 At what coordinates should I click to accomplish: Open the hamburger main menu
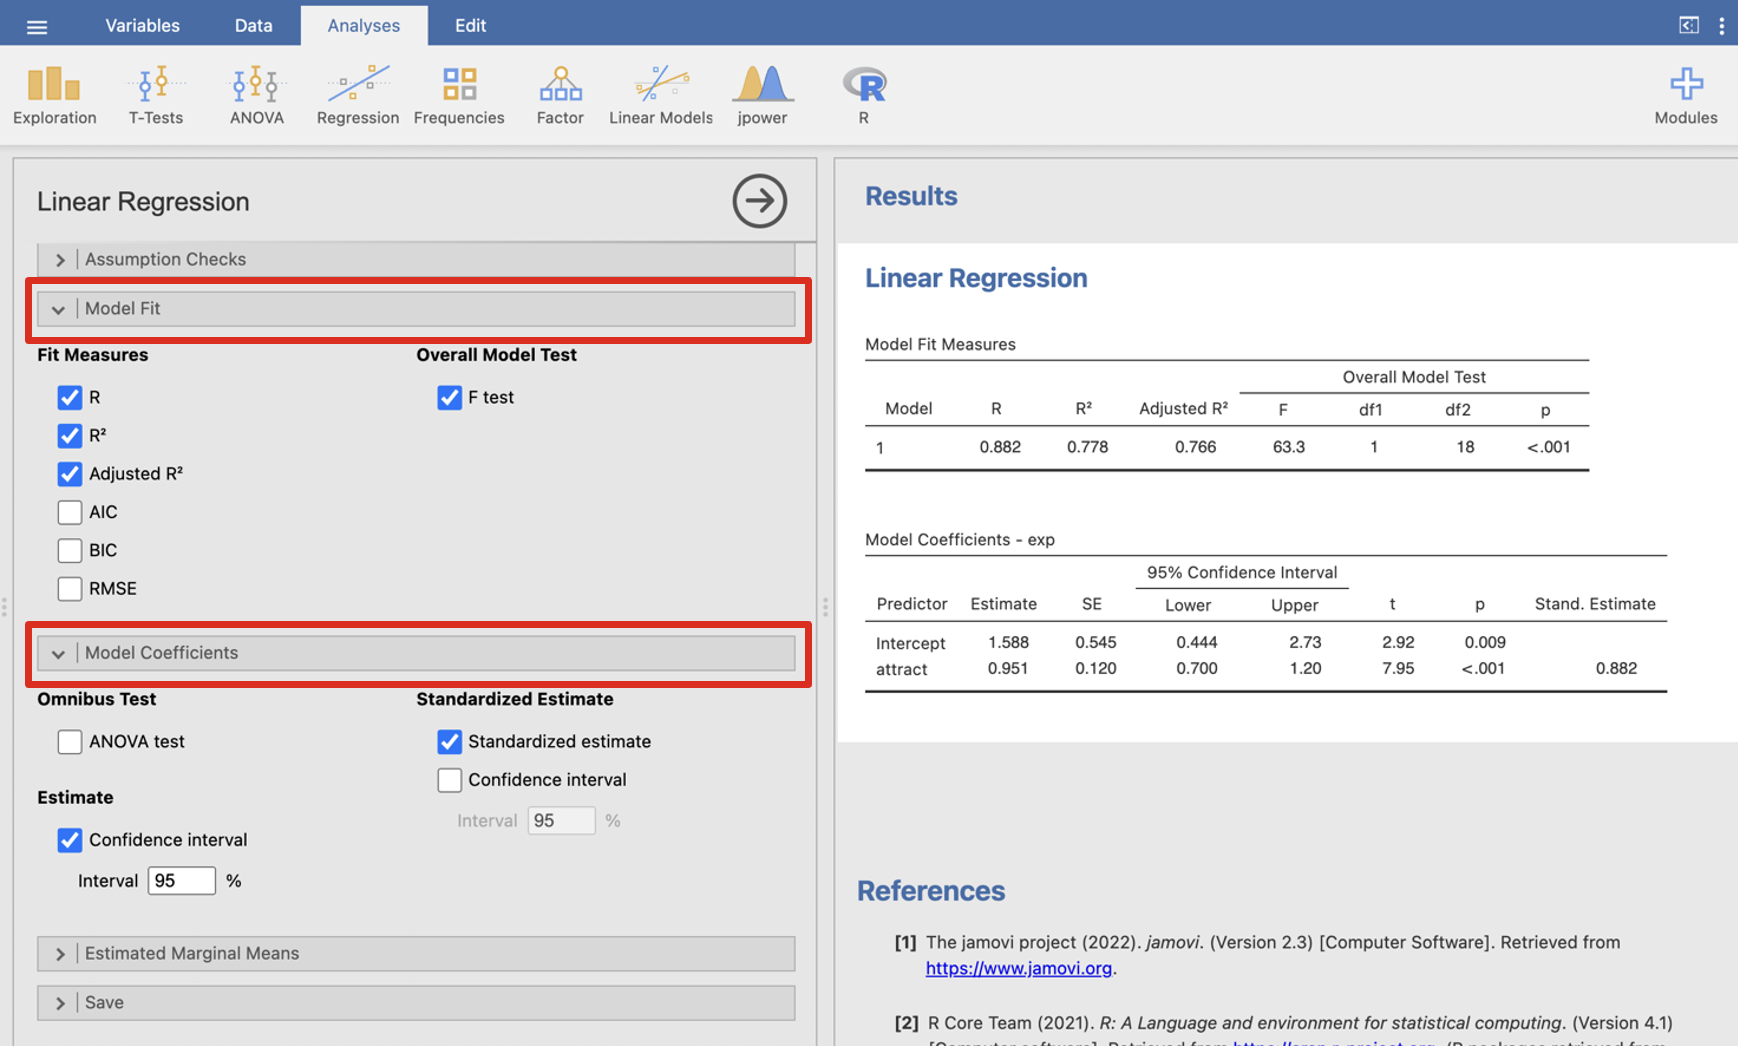pyautogui.click(x=37, y=26)
